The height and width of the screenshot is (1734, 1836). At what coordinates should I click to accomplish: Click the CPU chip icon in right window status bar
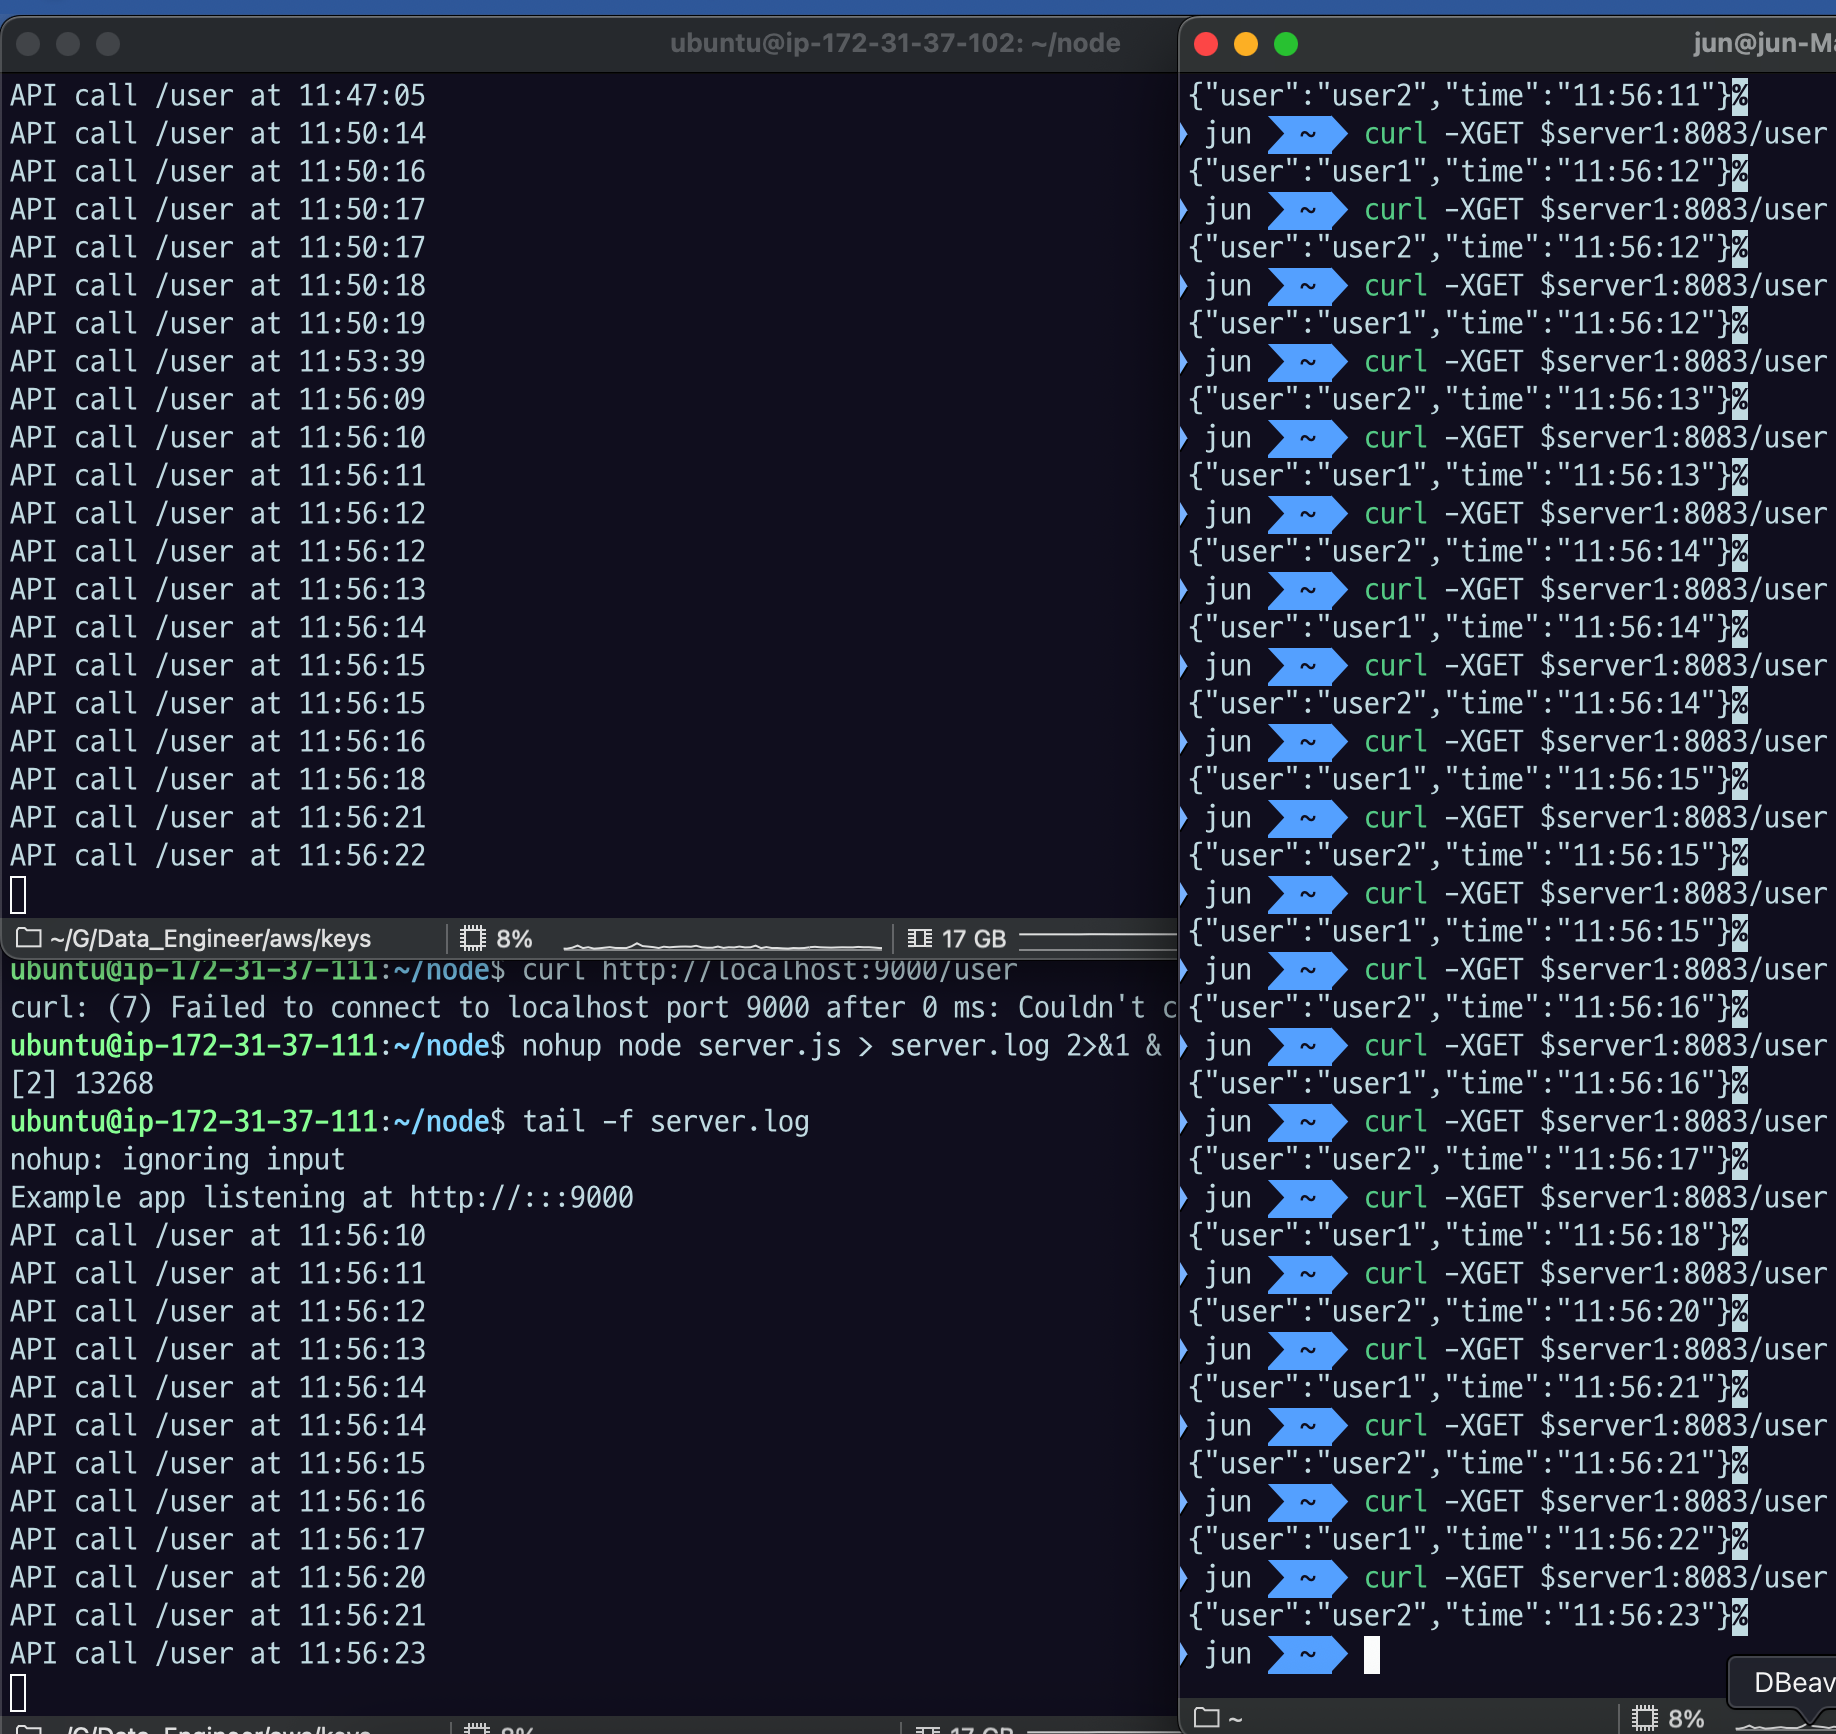click(1643, 1716)
